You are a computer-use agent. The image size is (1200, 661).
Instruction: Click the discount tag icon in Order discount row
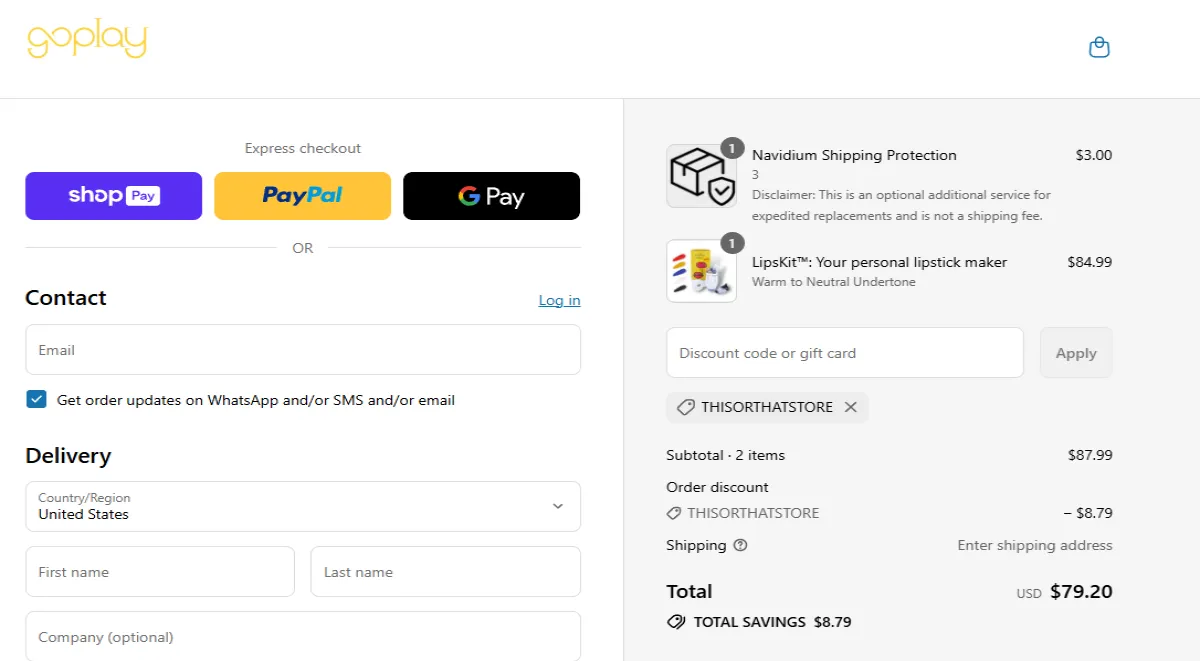(x=676, y=513)
